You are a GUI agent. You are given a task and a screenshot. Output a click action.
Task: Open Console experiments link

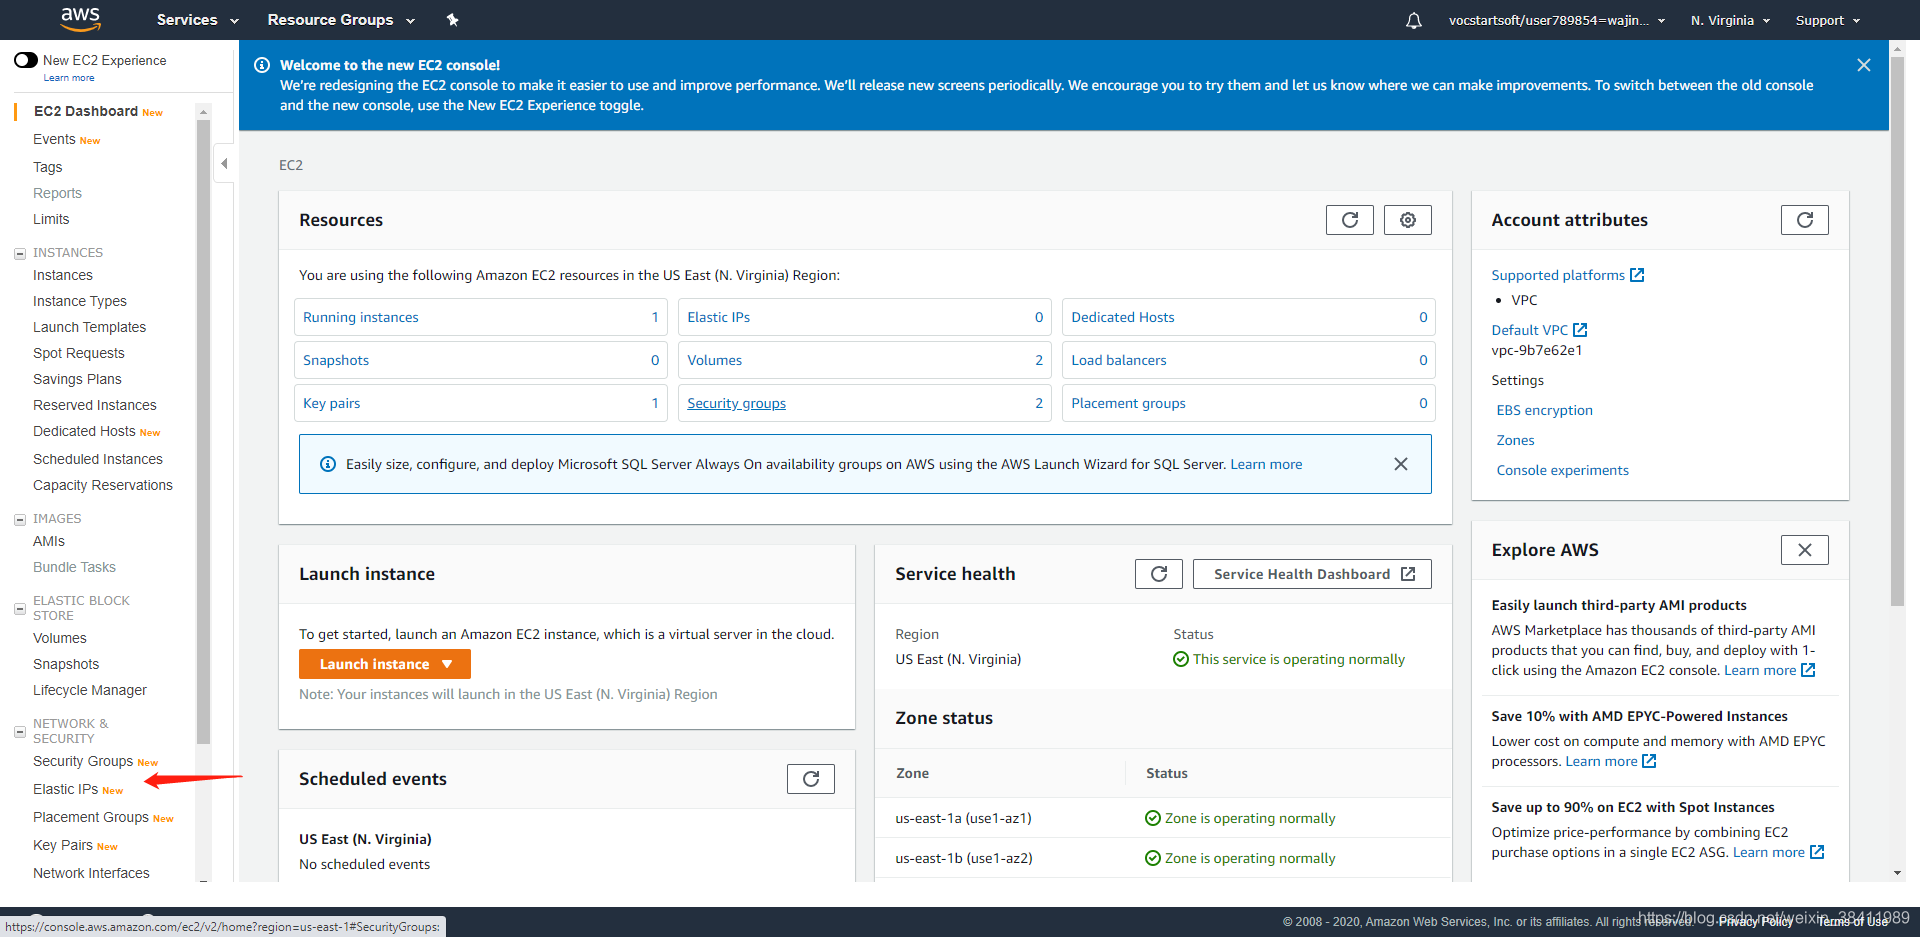(1562, 470)
